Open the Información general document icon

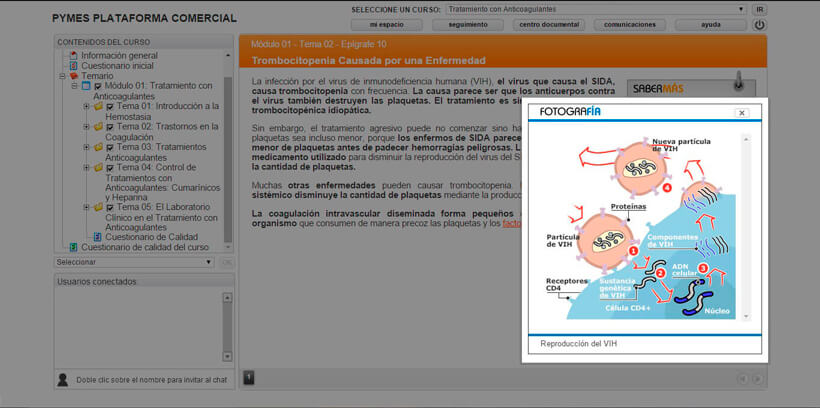[73, 55]
